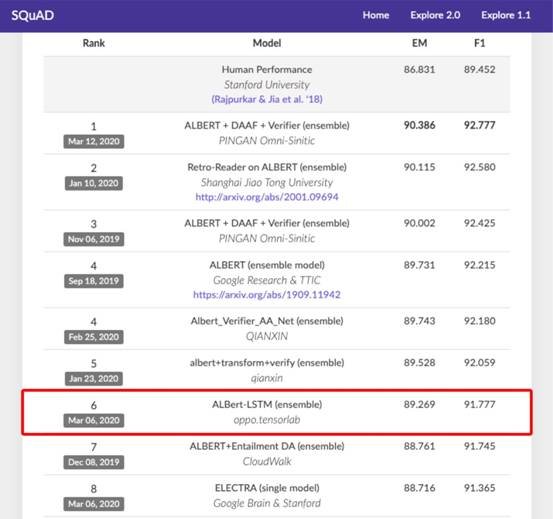Select F1 score 92.425
Image resolution: width=553 pixels, height=519 pixels.
pyautogui.click(x=480, y=223)
